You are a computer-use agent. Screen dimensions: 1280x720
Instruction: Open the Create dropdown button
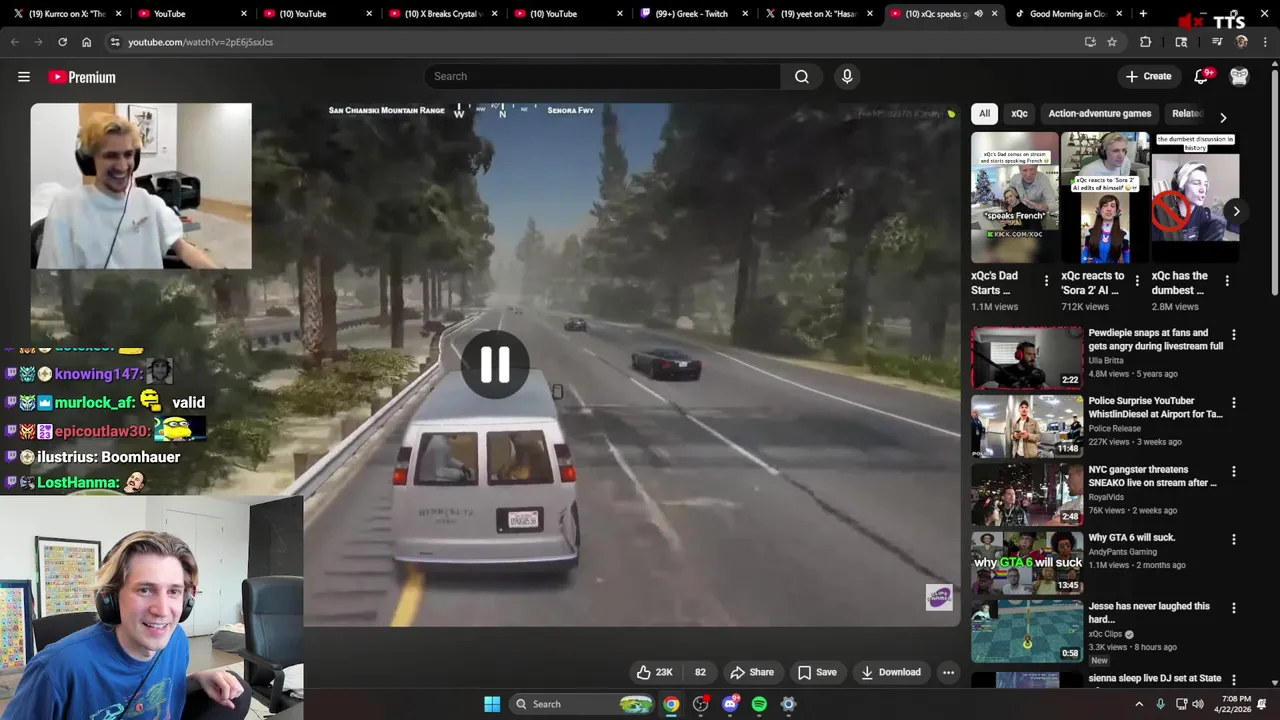coord(1148,76)
